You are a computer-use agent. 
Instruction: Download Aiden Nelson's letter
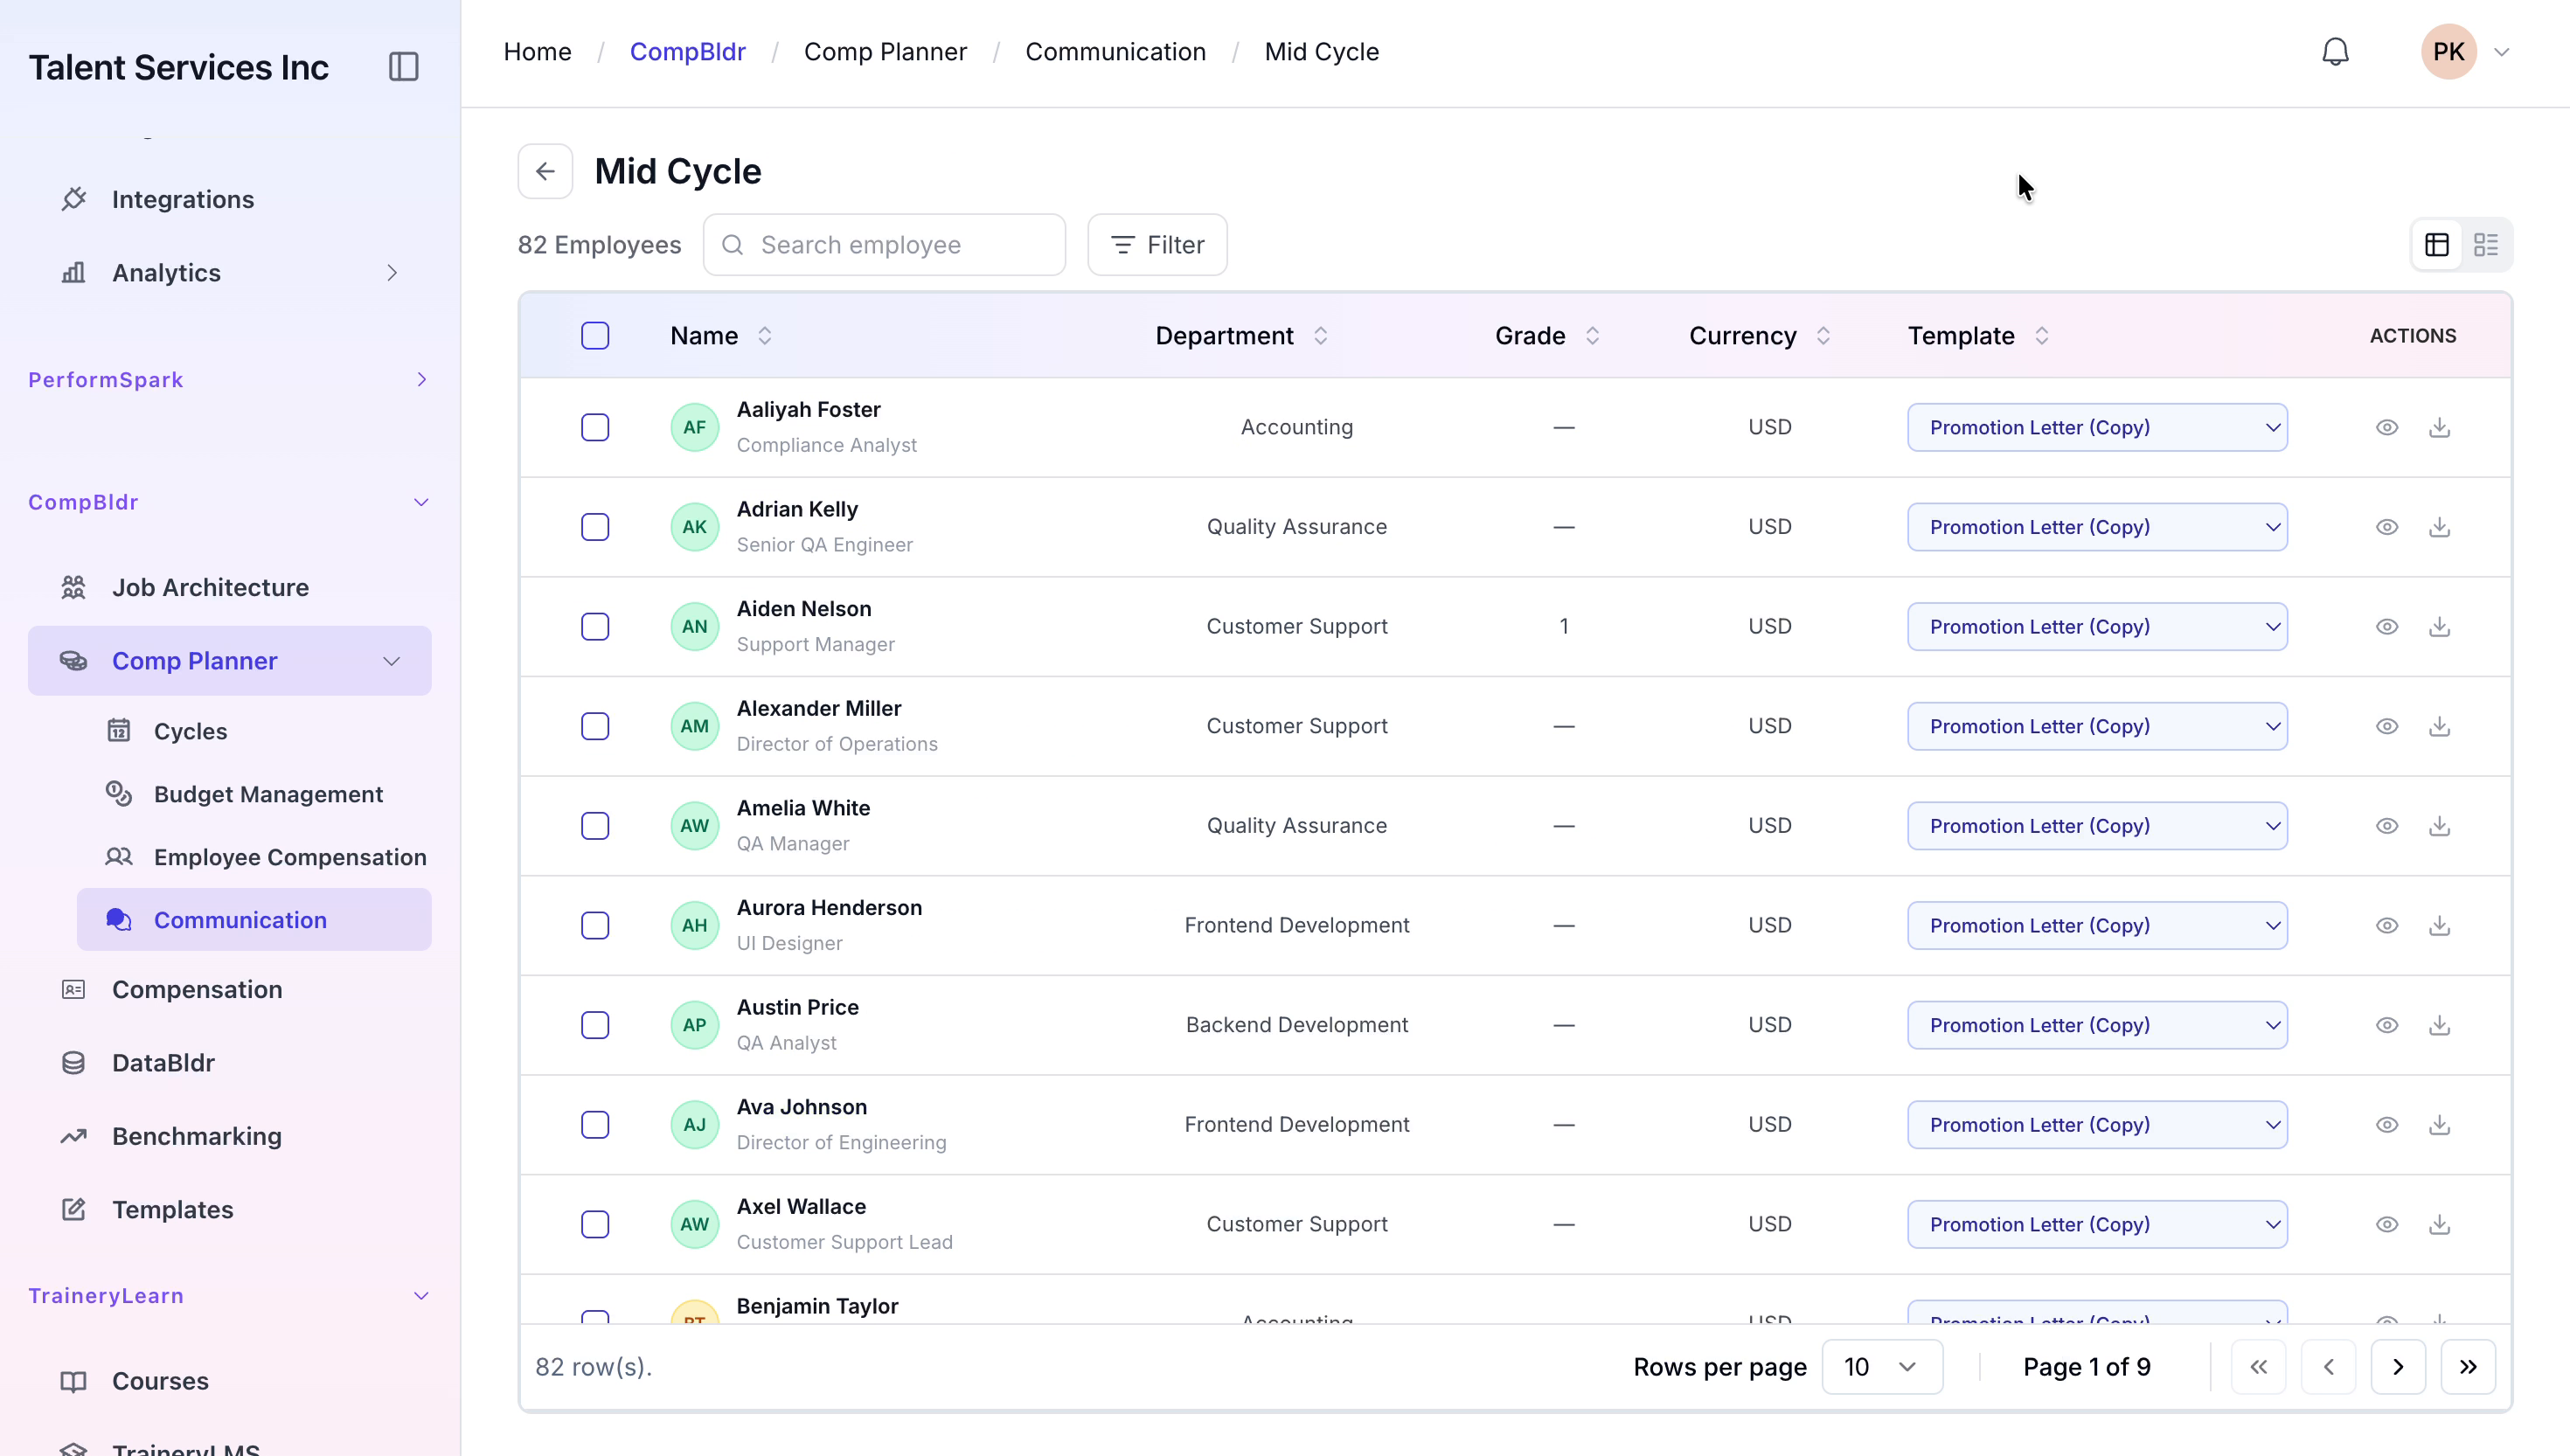[x=2439, y=626]
